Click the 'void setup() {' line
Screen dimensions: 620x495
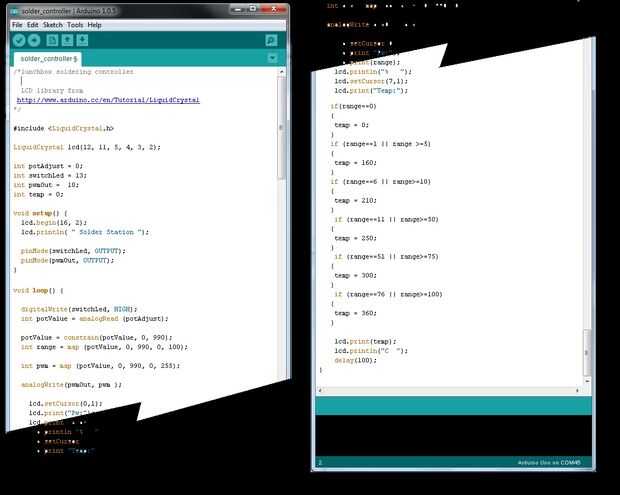click(x=40, y=213)
